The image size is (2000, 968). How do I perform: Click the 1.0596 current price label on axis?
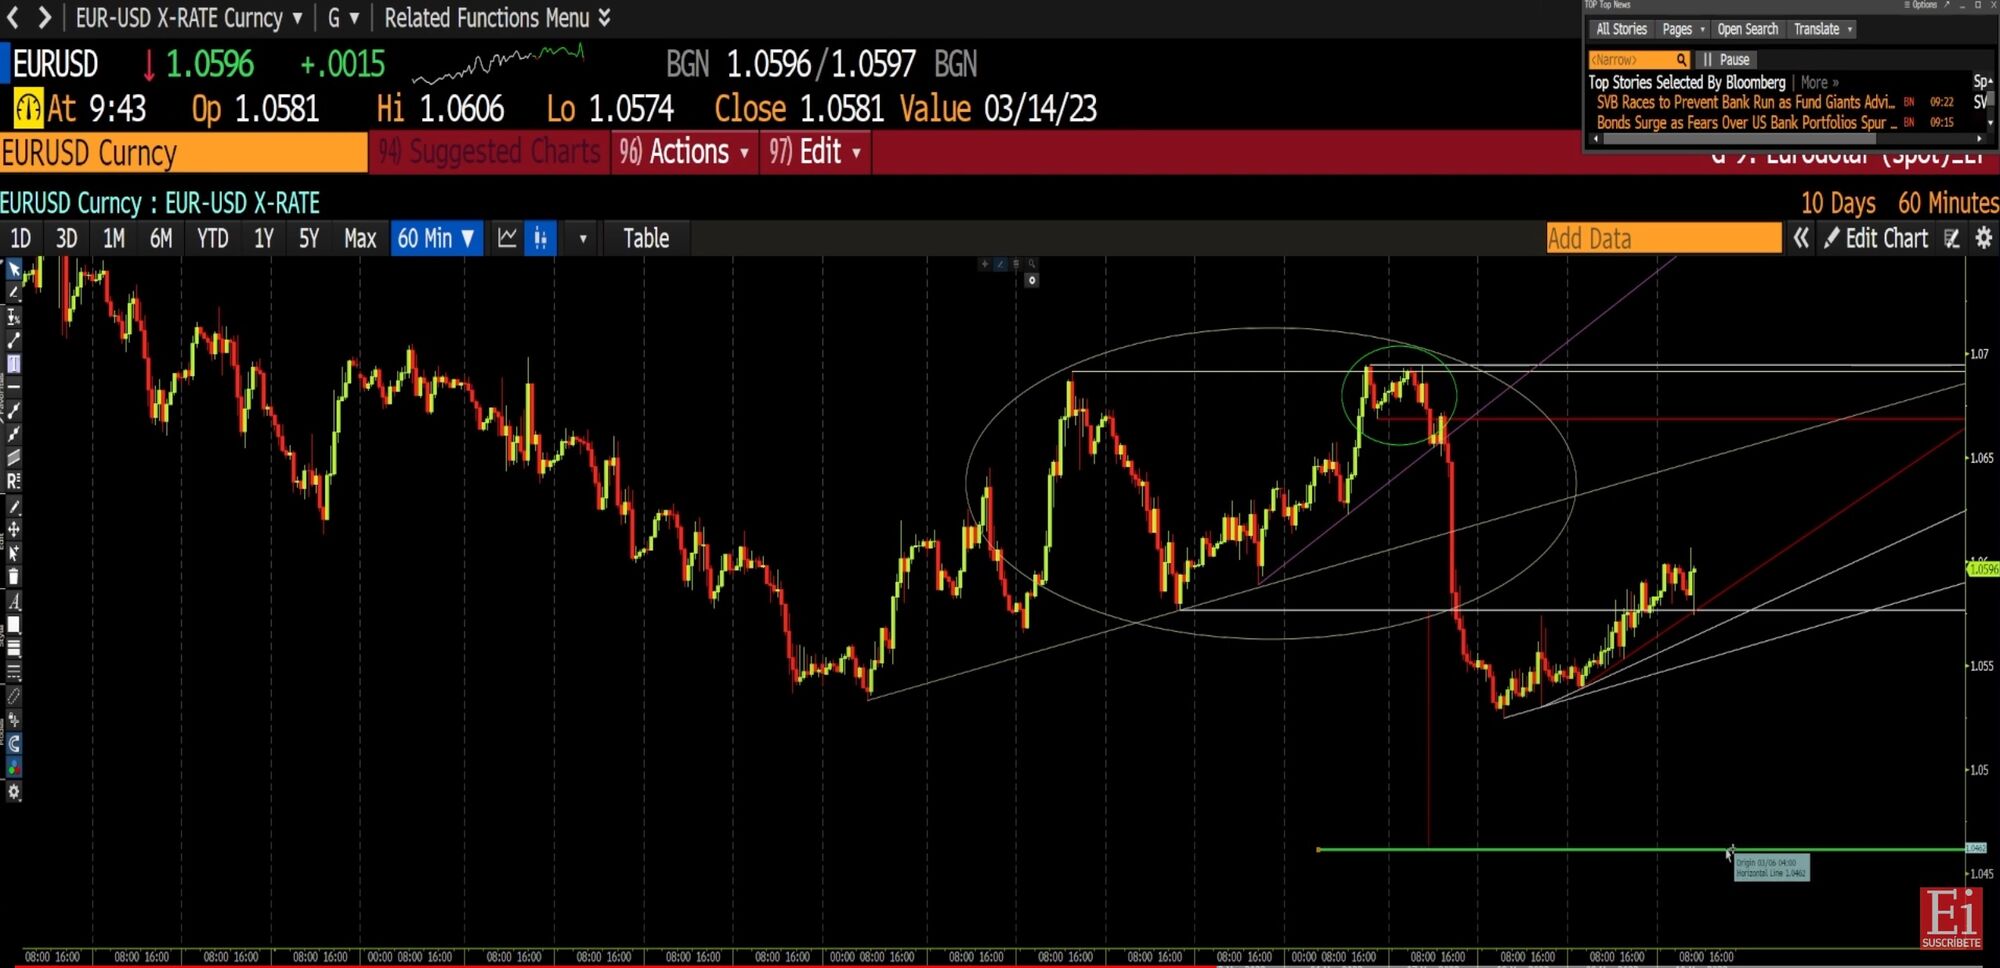(1983, 569)
